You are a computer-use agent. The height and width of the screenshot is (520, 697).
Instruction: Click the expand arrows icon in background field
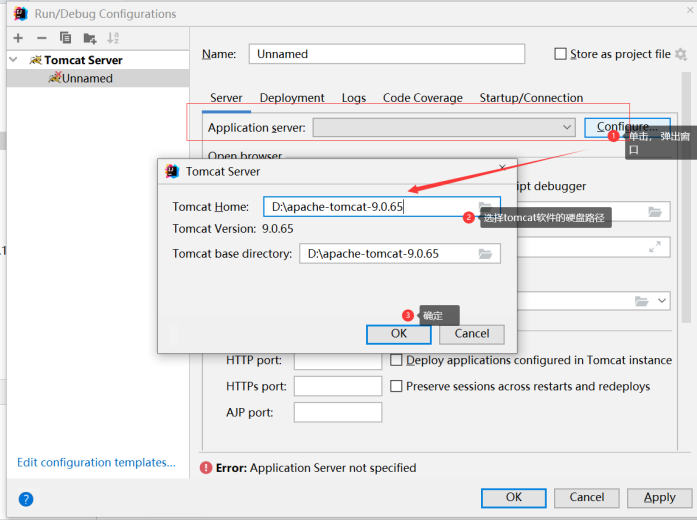(655, 247)
